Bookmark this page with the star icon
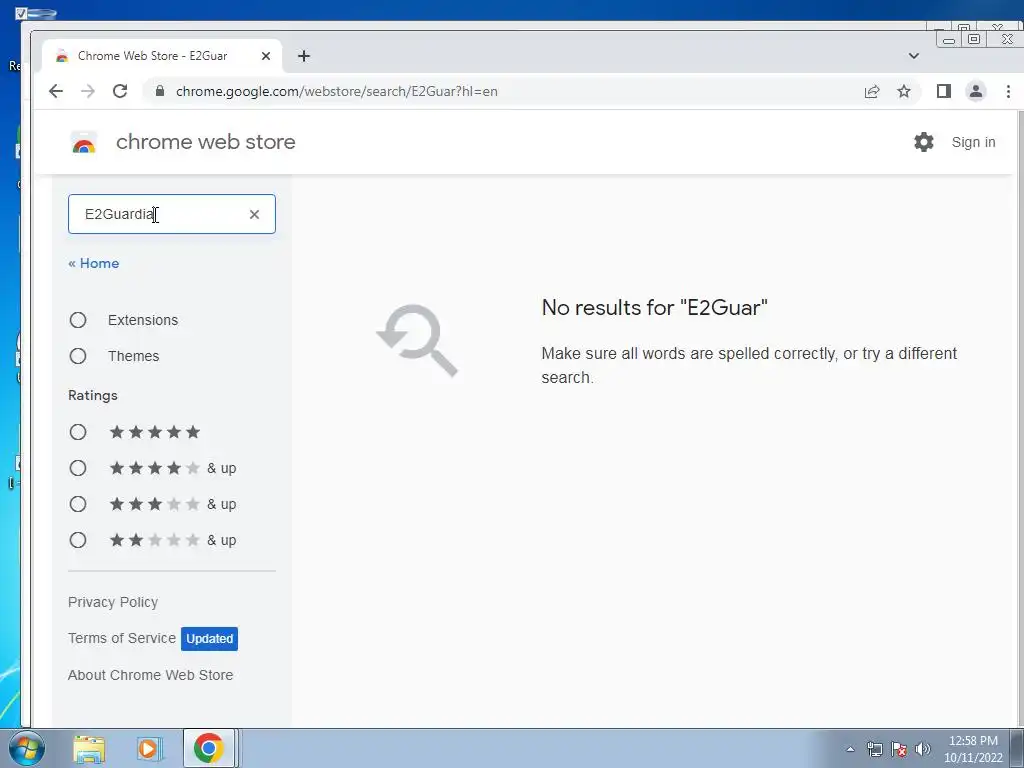The width and height of the screenshot is (1024, 768). 904,91
